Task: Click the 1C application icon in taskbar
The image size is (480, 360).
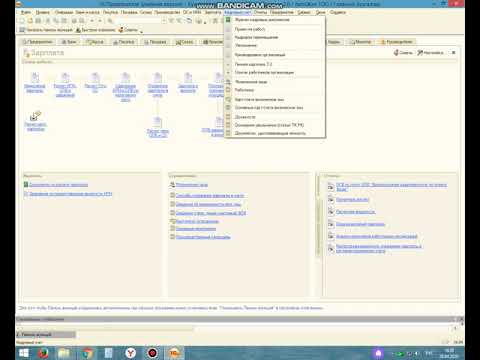Action: click(x=174, y=353)
